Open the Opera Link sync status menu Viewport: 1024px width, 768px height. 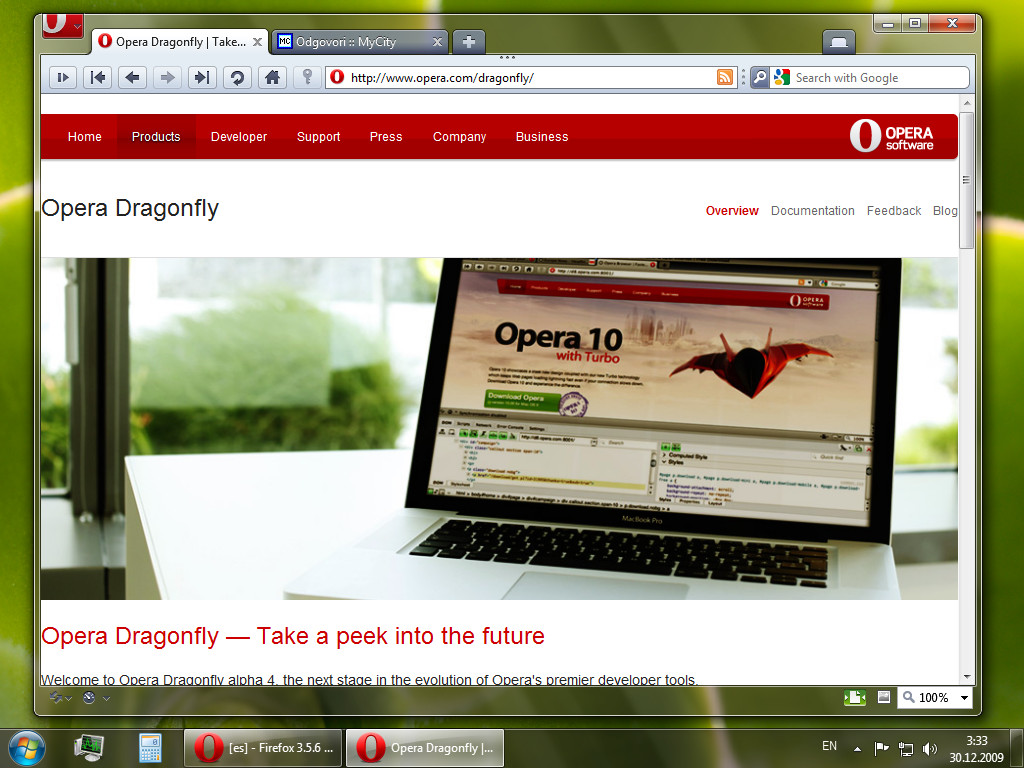[x=61, y=697]
